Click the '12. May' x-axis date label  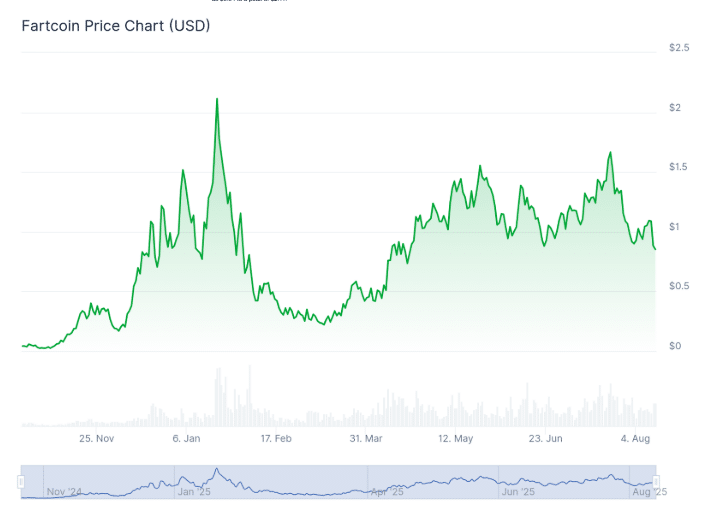[456, 439]
